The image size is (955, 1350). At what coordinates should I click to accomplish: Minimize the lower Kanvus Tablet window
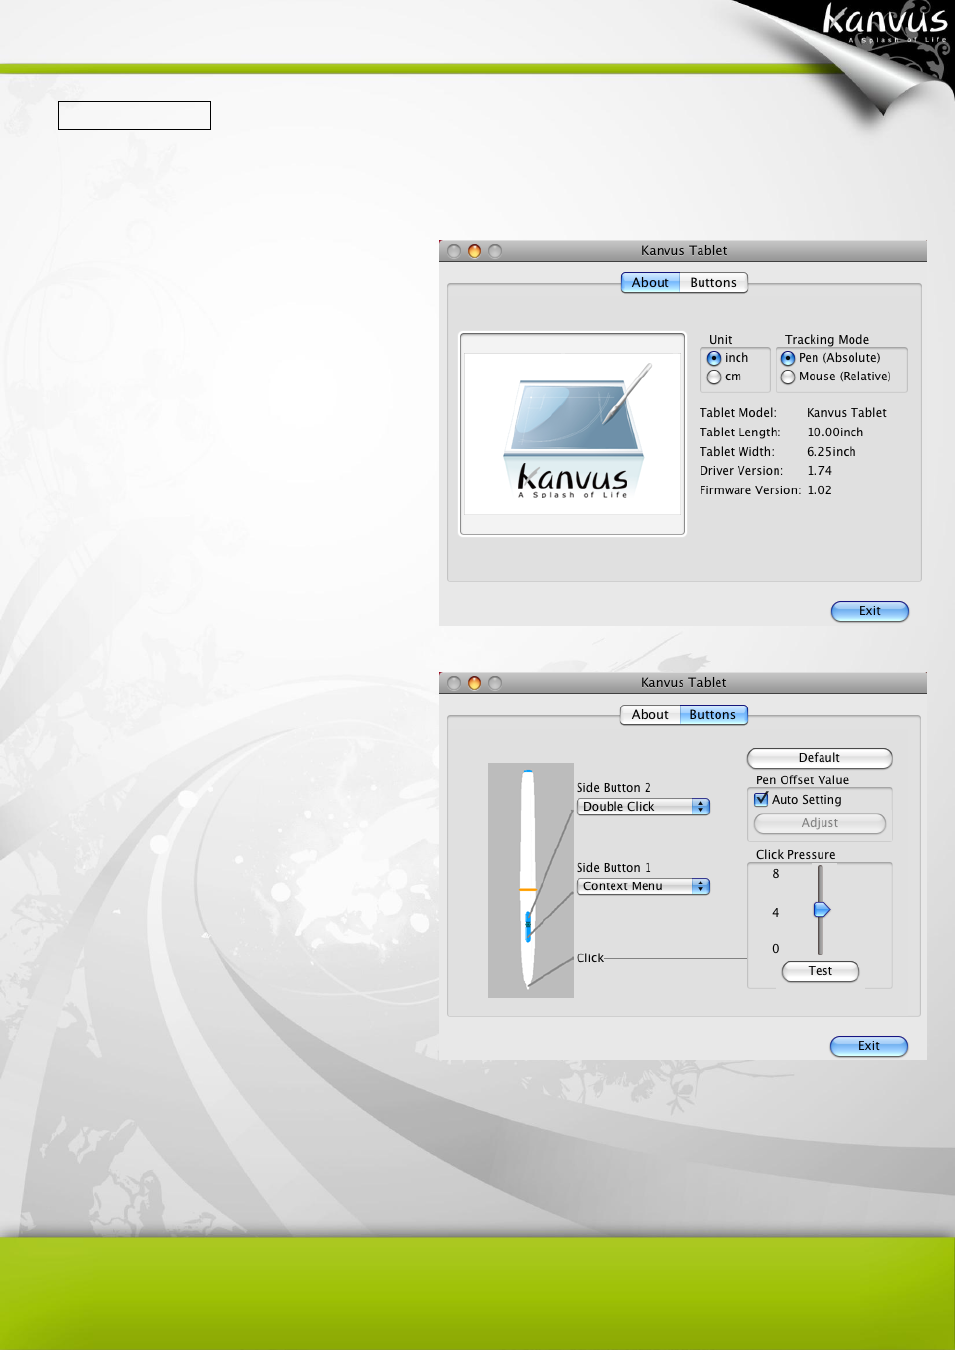click(x=474, y=683)
